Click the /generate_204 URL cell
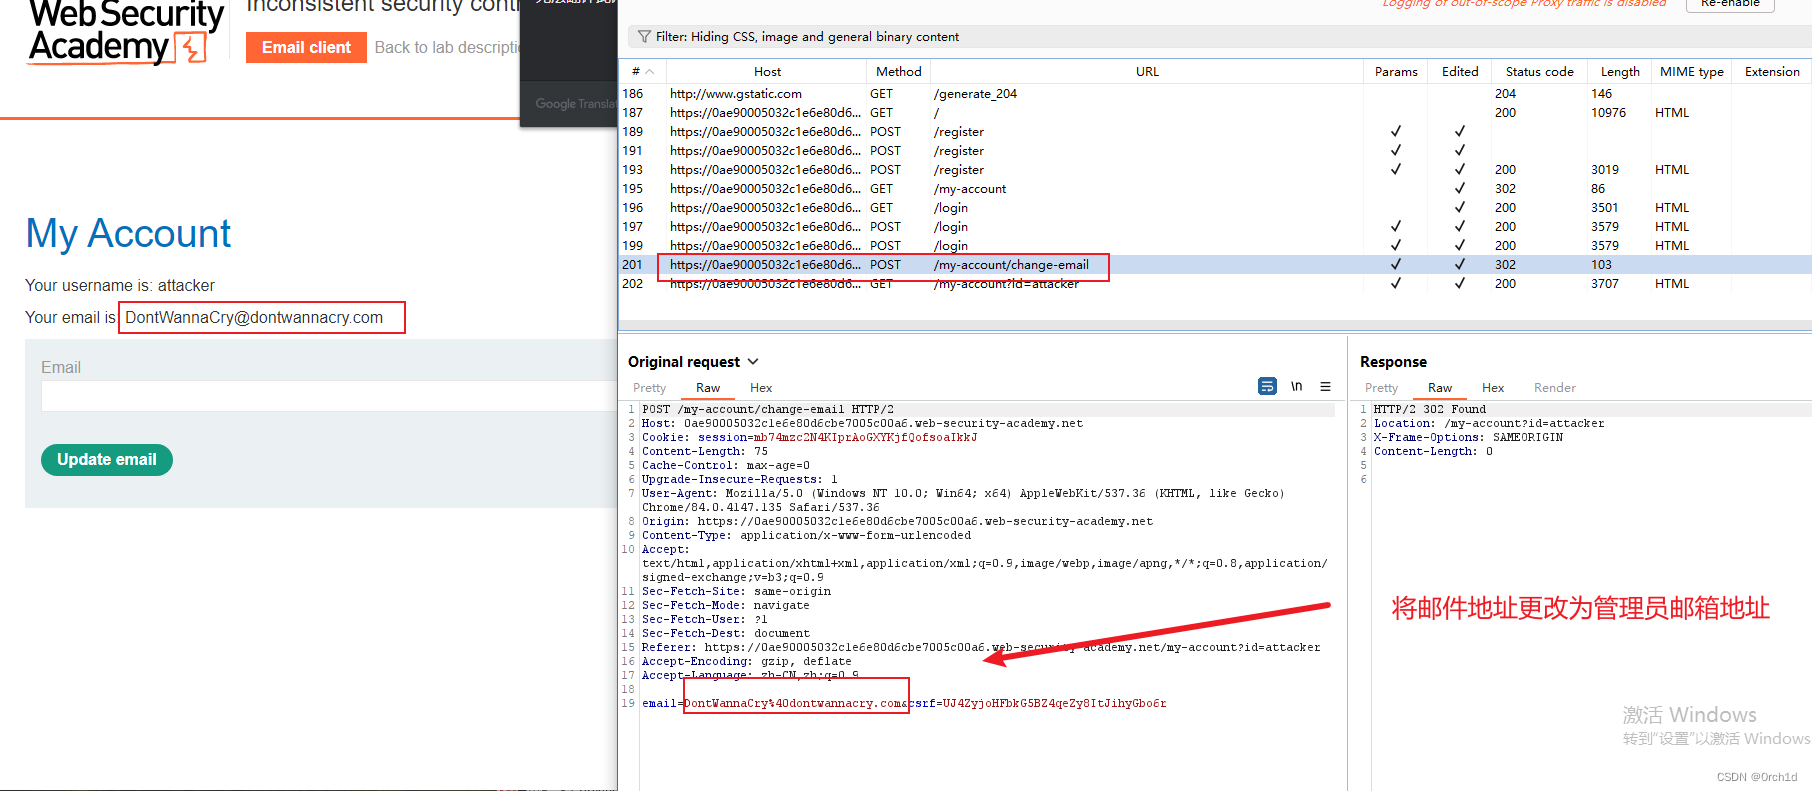This screenshot has height=791, width=1812. click(x=975, y=94)
